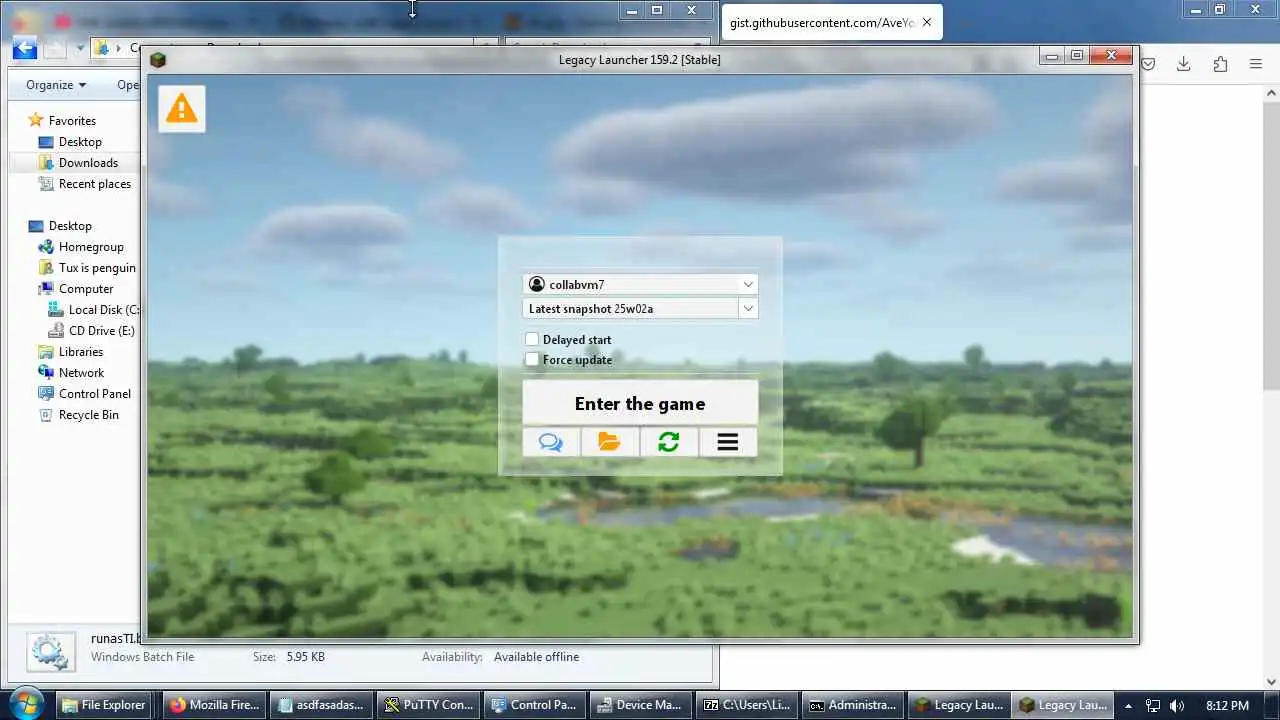Switch to asdfasadas taskbar button
The width and height of the screenshot is (1280, 720).
pos(321,705)
